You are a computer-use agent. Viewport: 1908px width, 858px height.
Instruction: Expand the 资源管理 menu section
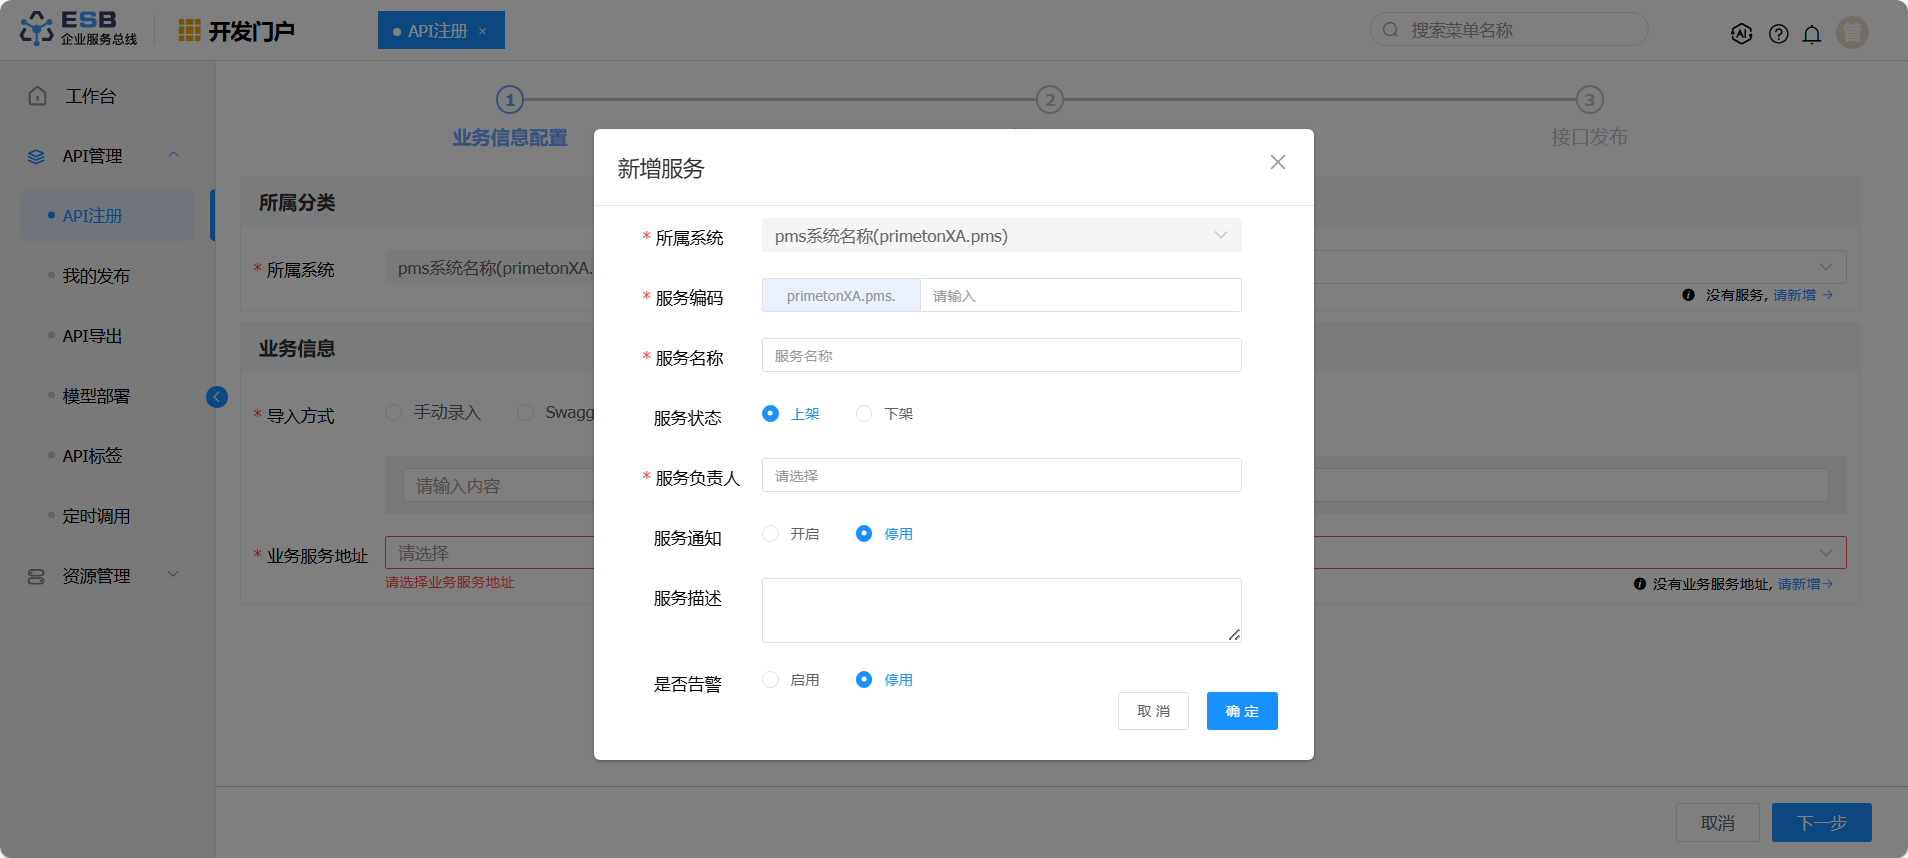[174, 575]
